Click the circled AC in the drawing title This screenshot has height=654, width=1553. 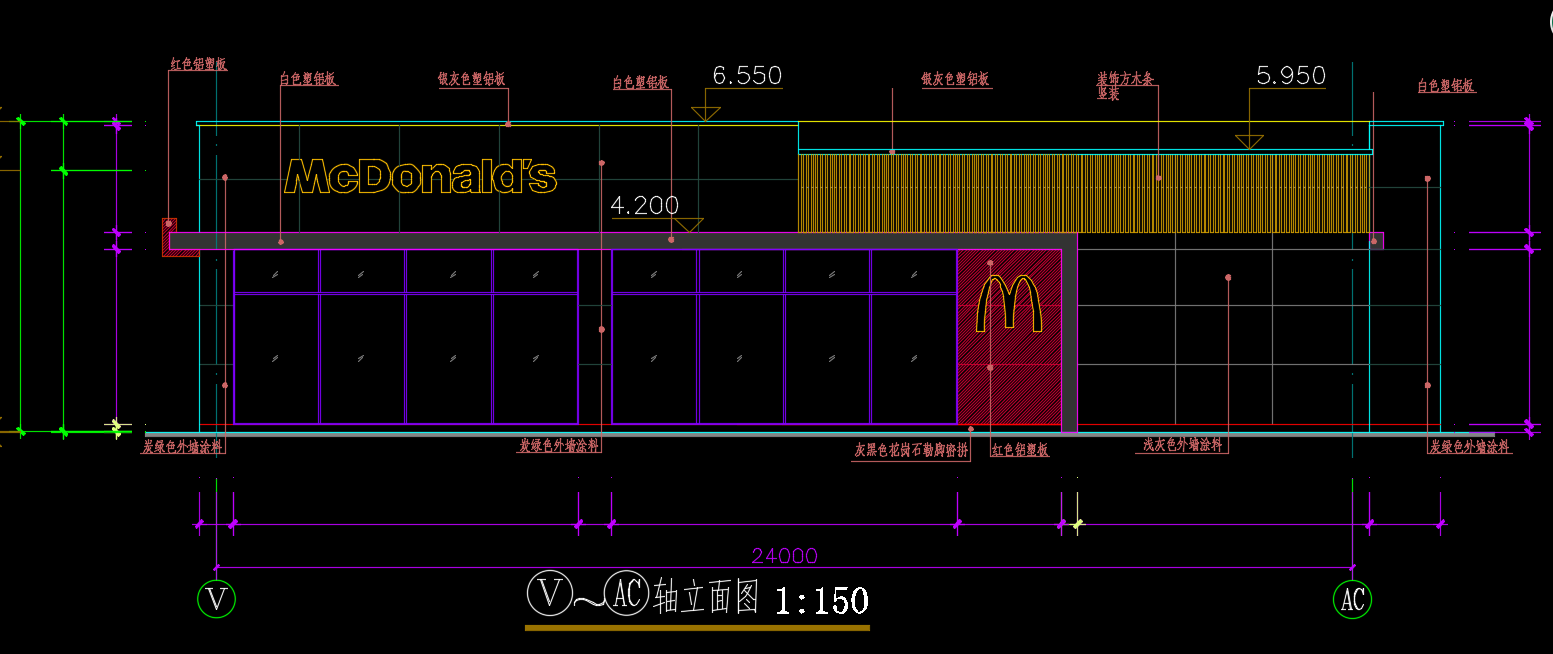click(629, 593)
